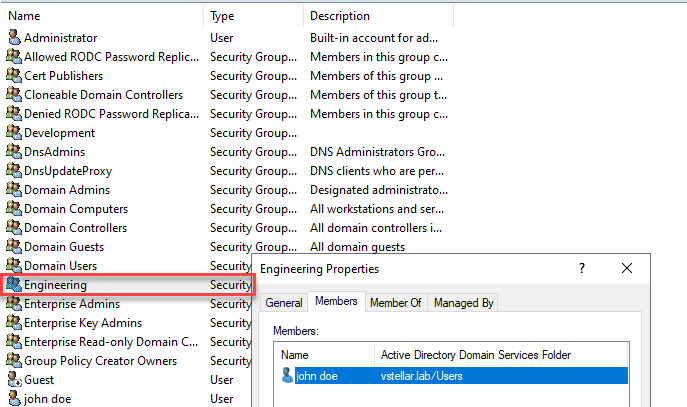Select the Enterprise Admins group row
Screen dimensions: 687x407
click(x=71, y=304)
